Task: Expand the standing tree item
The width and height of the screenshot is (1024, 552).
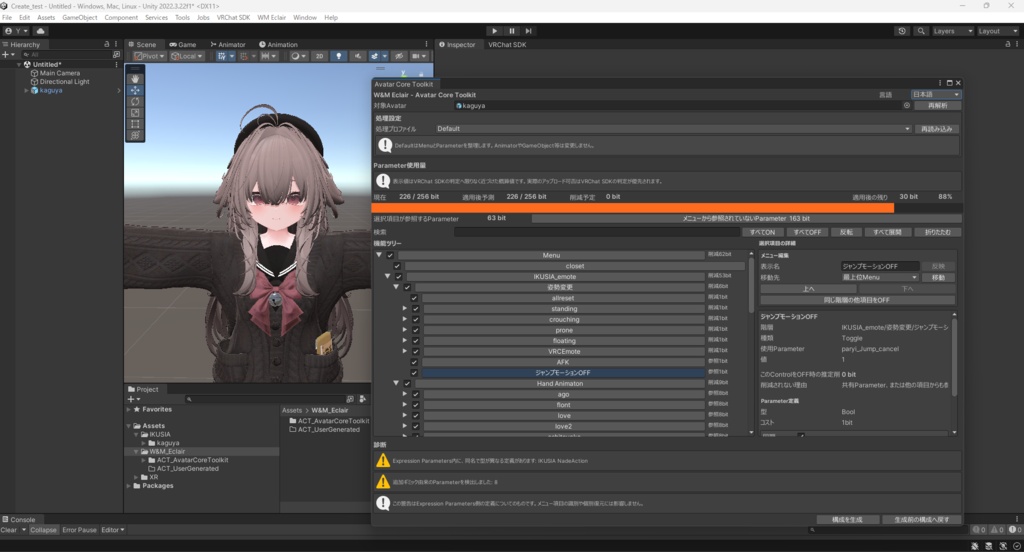Action: [x=405, y=309]
